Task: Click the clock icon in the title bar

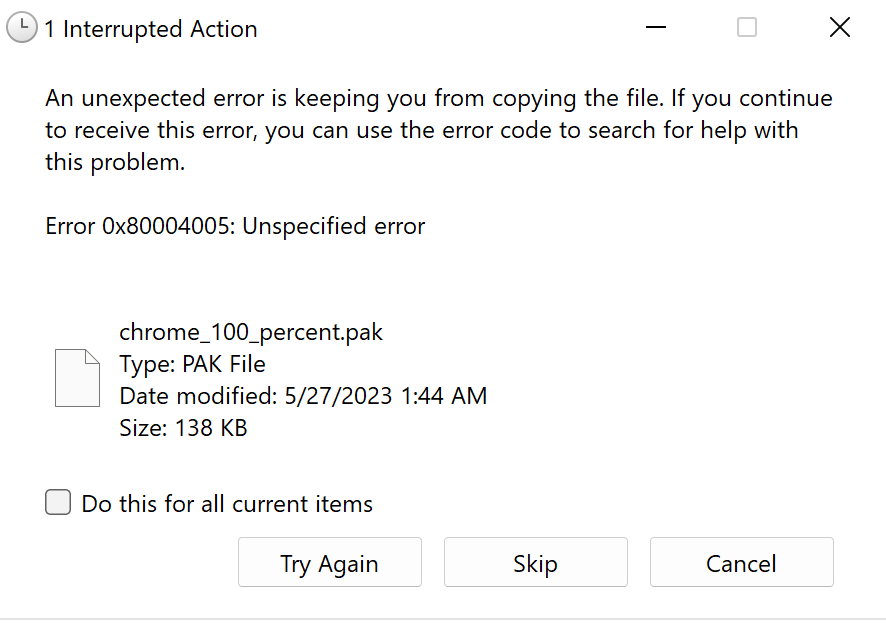Action: (x=21, y=28)
